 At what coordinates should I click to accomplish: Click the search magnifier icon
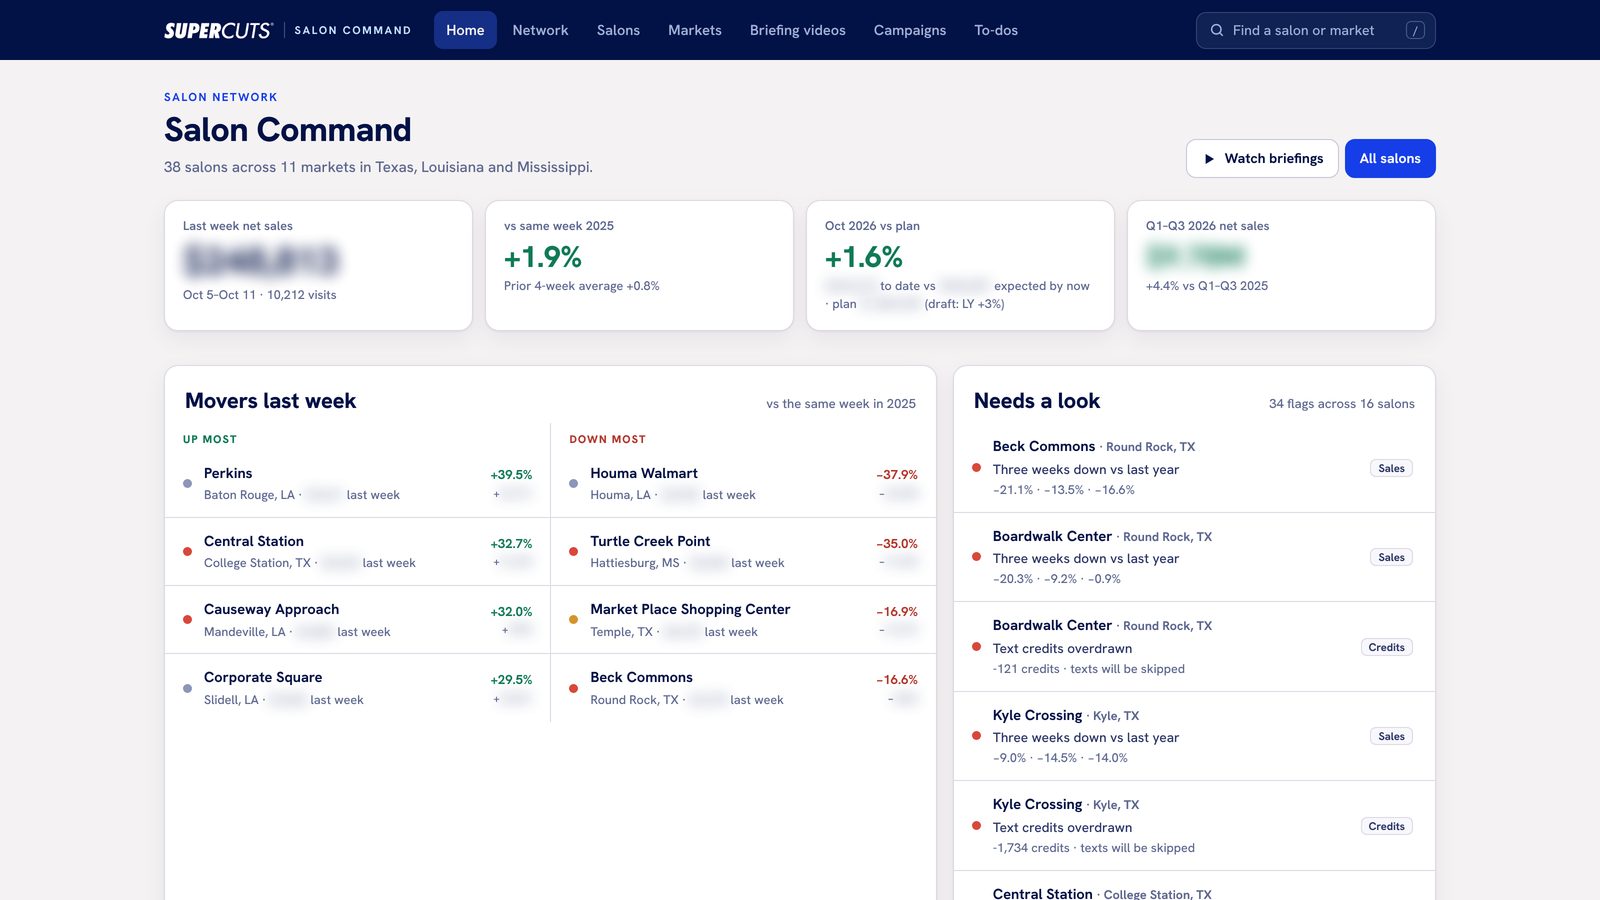pos(1217,30)
